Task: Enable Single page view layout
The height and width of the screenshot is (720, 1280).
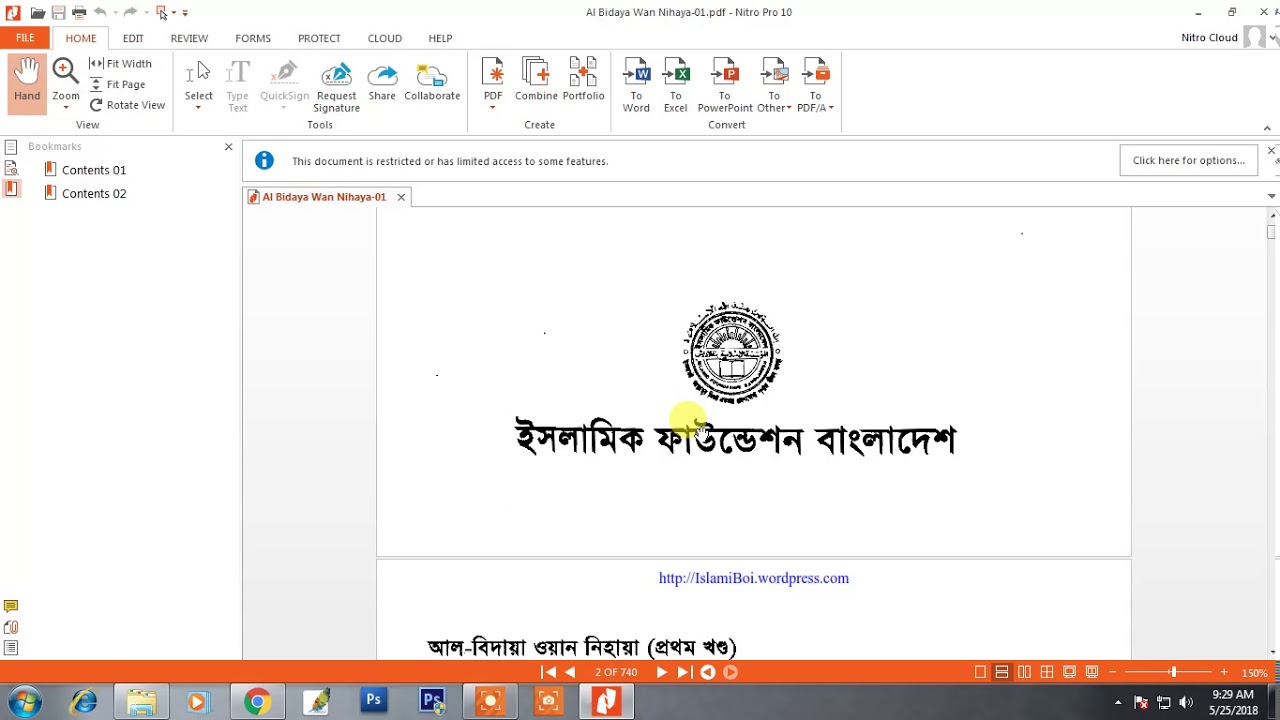Action: [x=980, y=672]
